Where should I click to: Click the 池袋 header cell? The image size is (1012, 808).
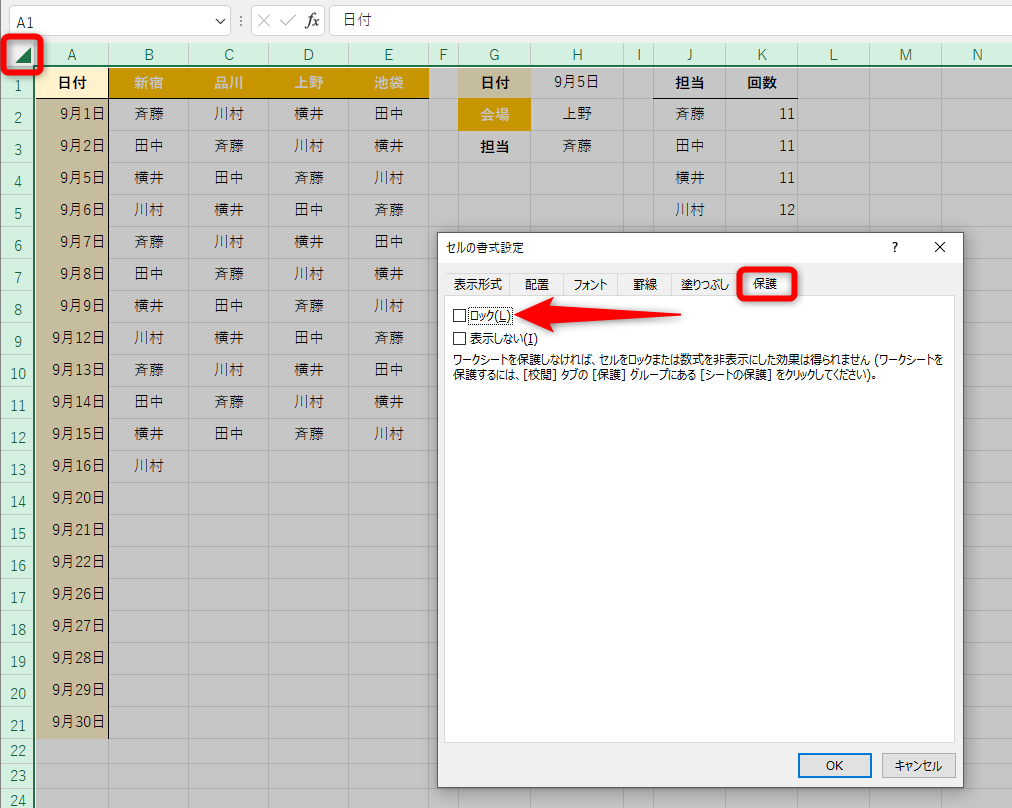click(x=389, y=83)
